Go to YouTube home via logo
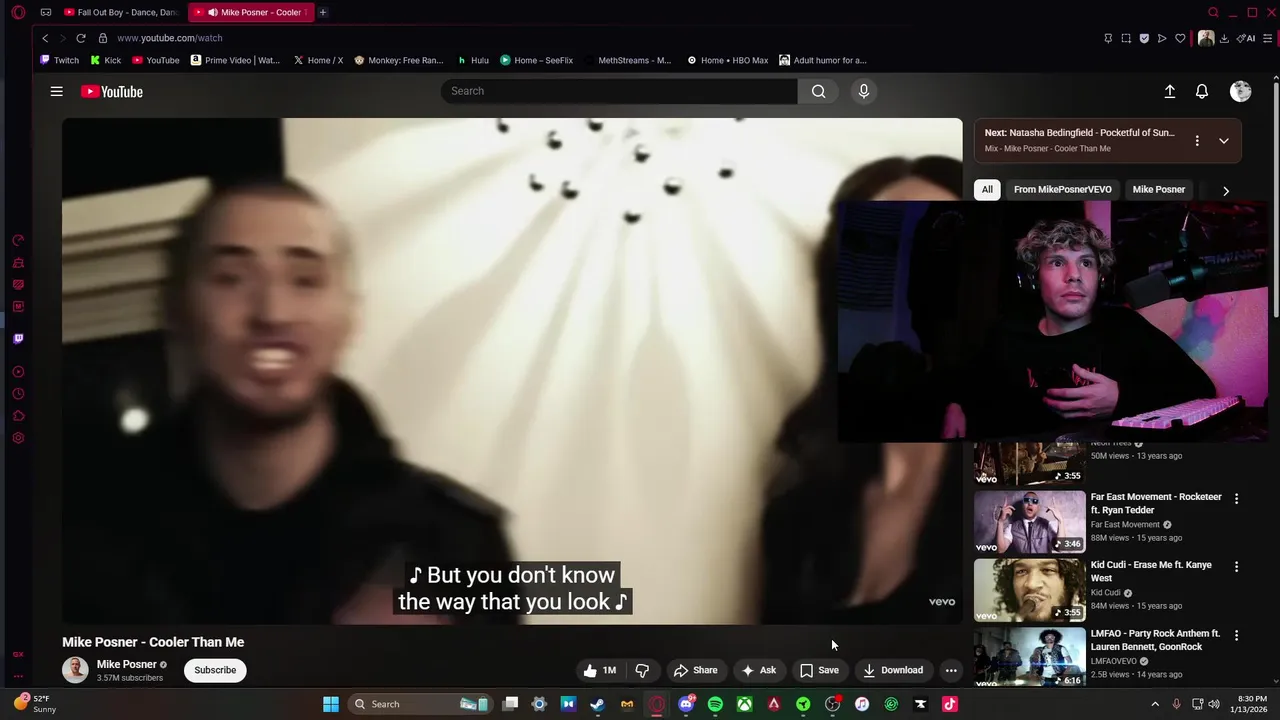This screenshot has width=1280, height=720. coord(112,92)
